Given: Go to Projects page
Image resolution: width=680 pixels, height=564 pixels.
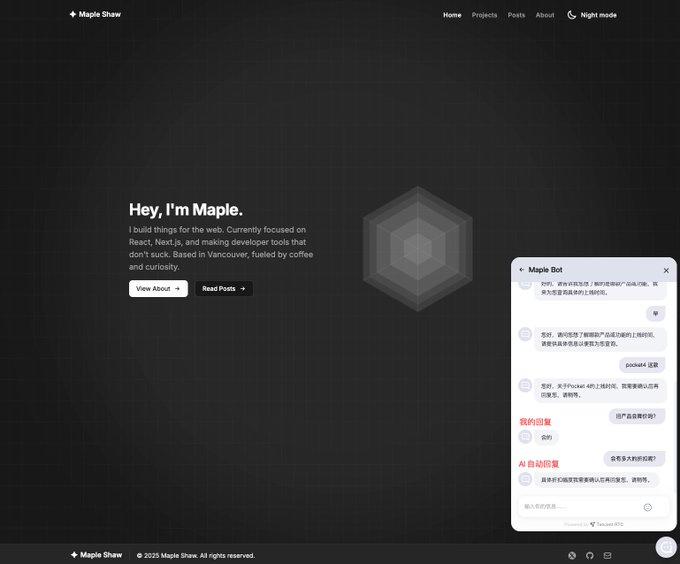Looking at the screenshot, I should [484, 15].
